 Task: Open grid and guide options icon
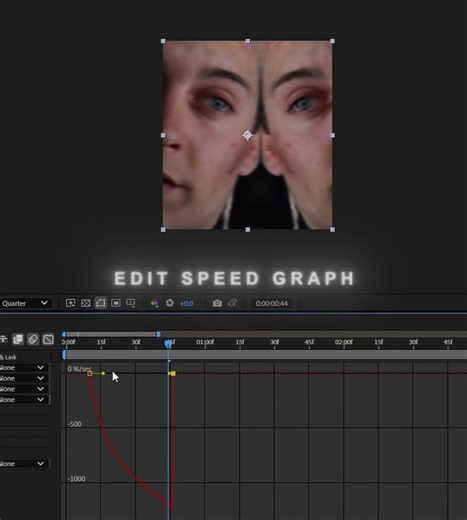[130, 303]
